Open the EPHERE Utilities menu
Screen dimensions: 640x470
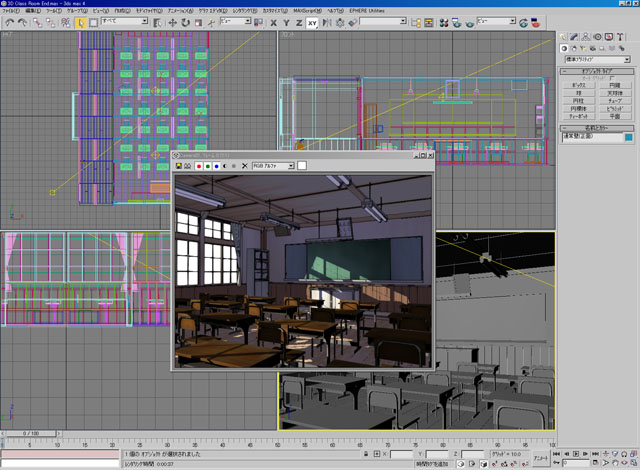point(367,11)
